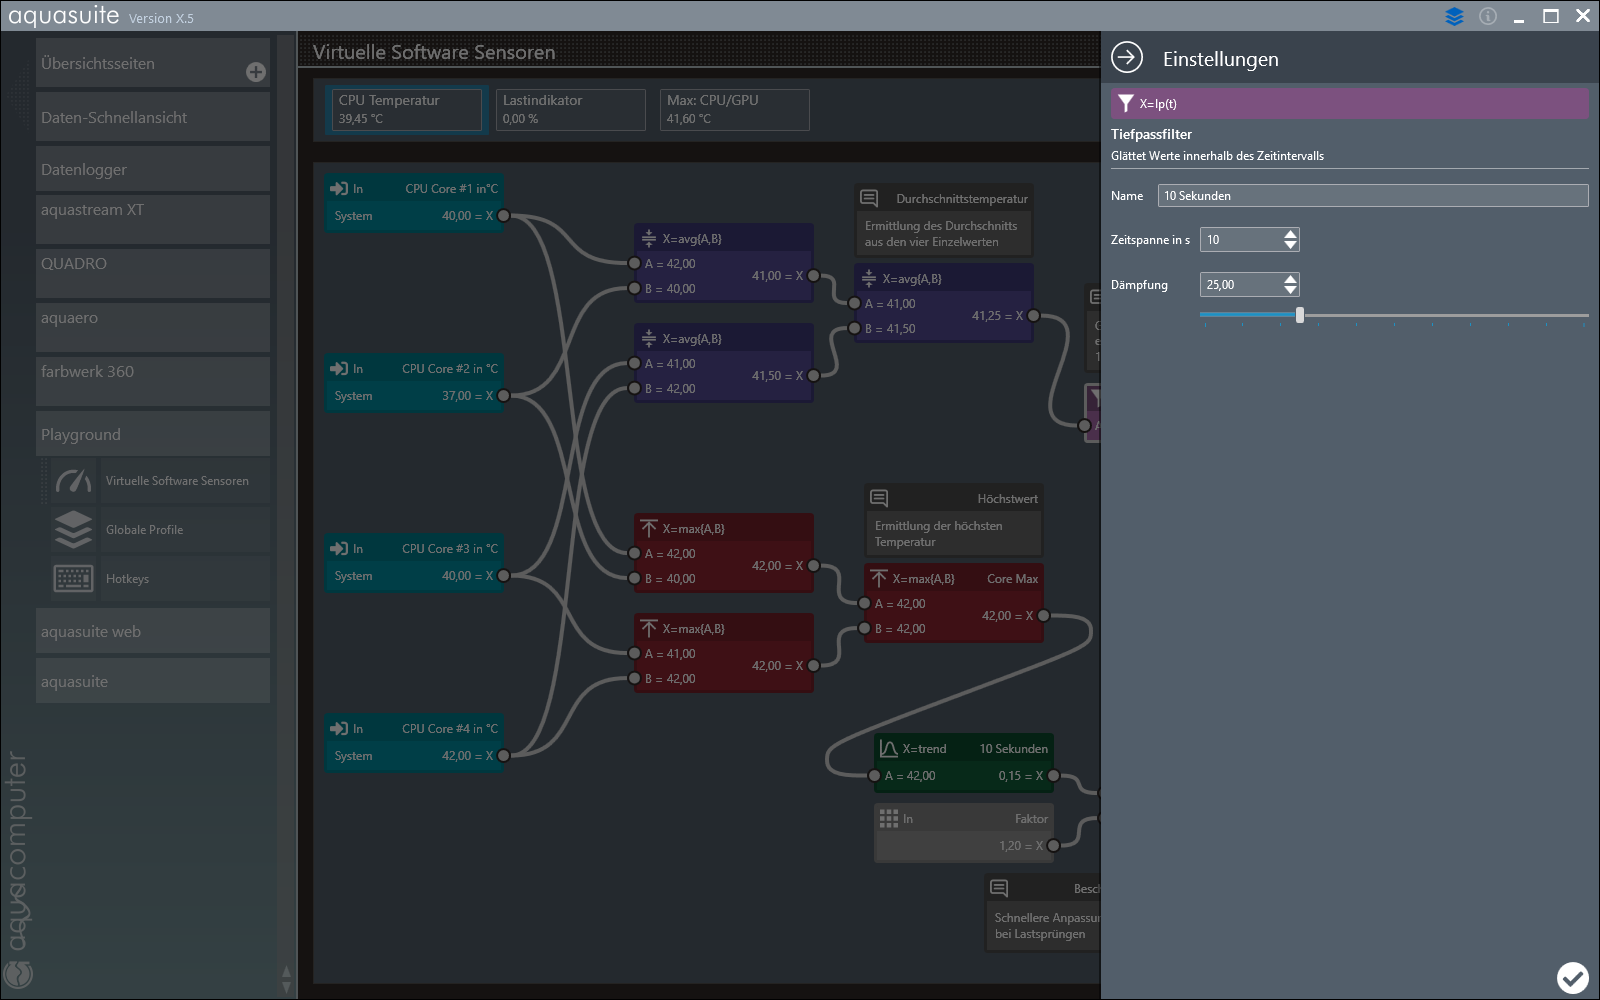The image size is (1600, 1000).
Task: Expand QUADRO section
Action: [153, 273]
